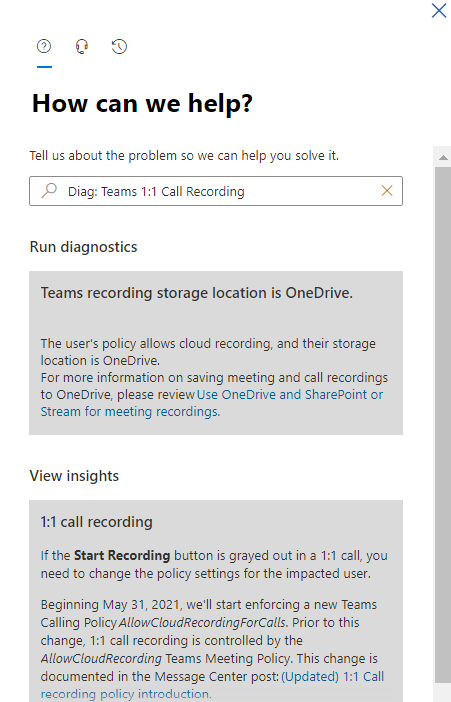Click the scrollbar up arrow
Screen dimensions: 451x702
tap(443, 157)
